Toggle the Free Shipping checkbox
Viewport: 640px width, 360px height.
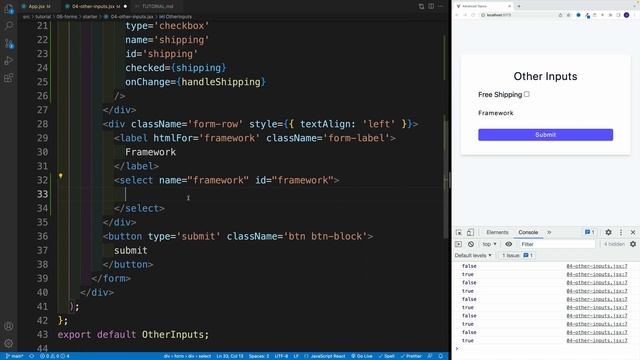[527, 94]
